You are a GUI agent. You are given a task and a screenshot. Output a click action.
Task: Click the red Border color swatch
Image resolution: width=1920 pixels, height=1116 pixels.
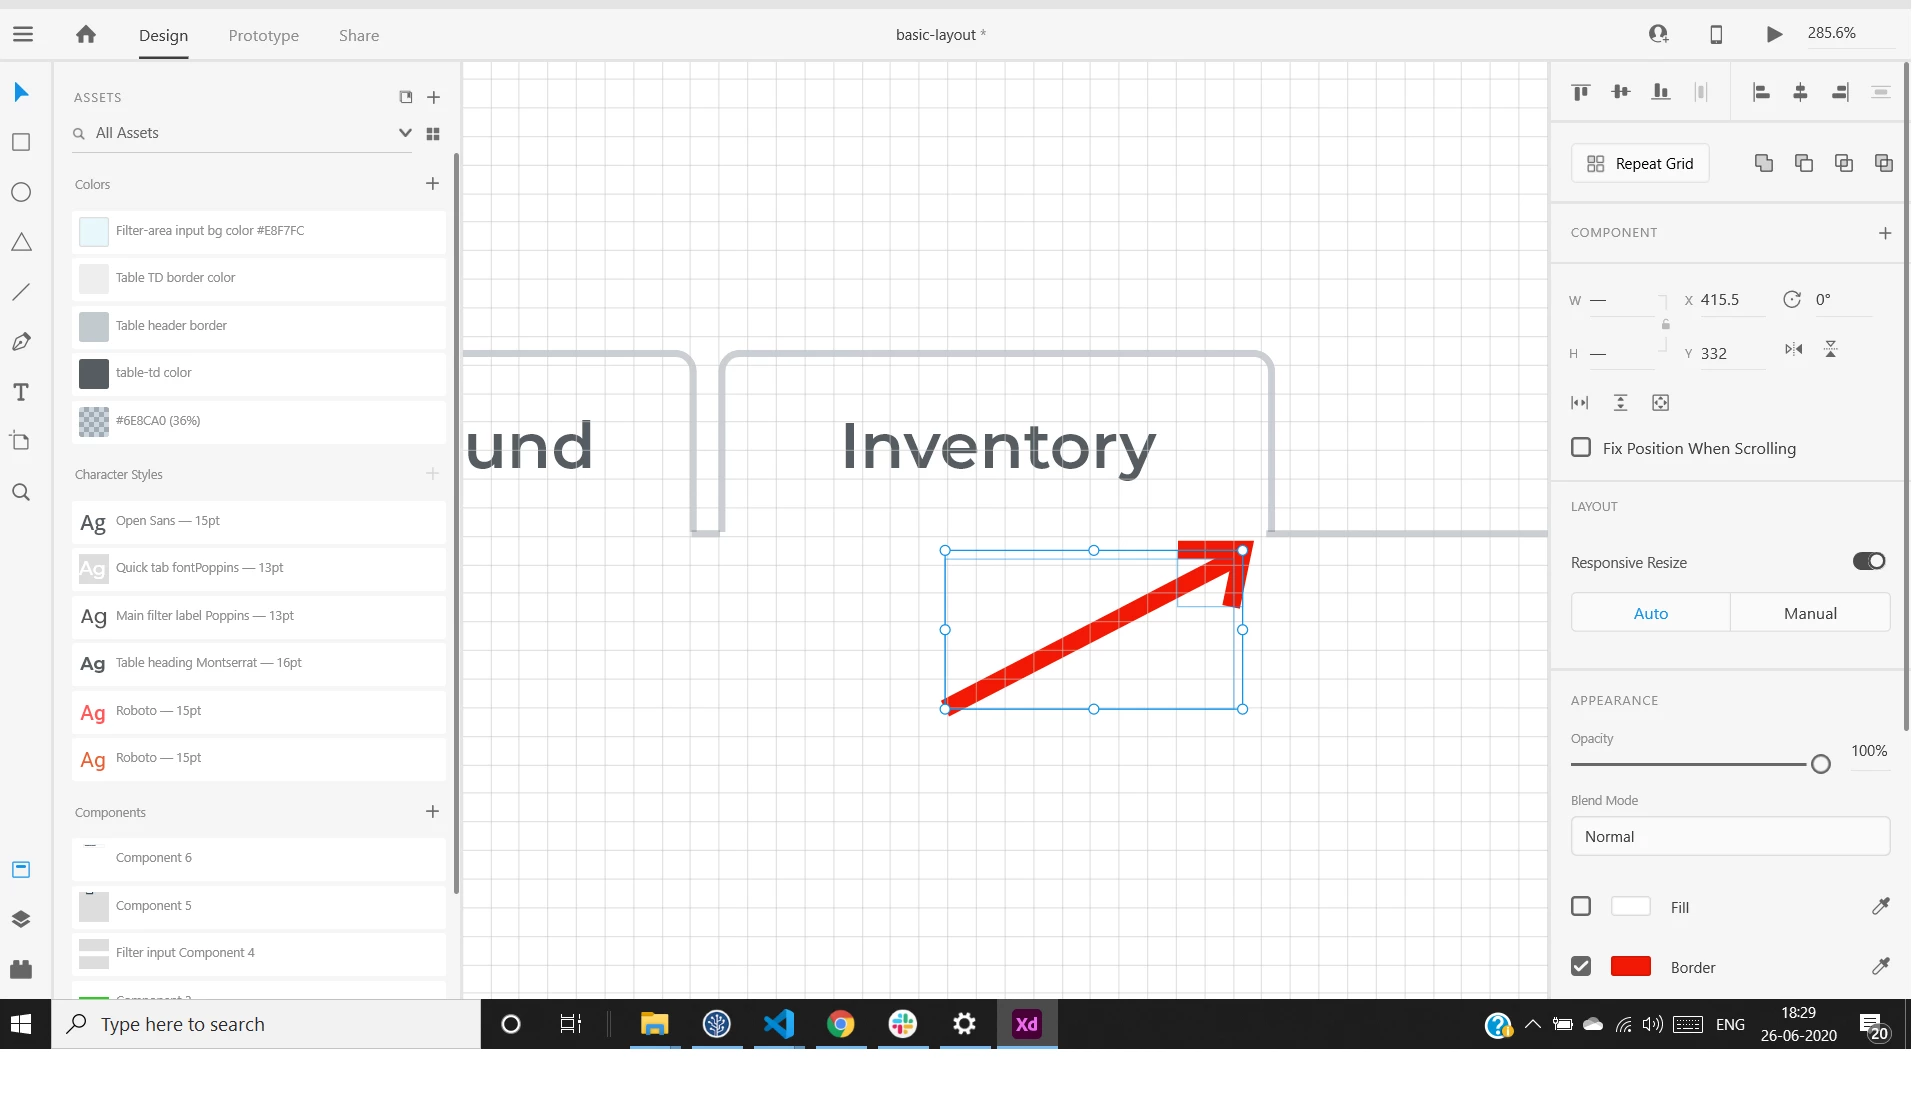[1630, 966]
